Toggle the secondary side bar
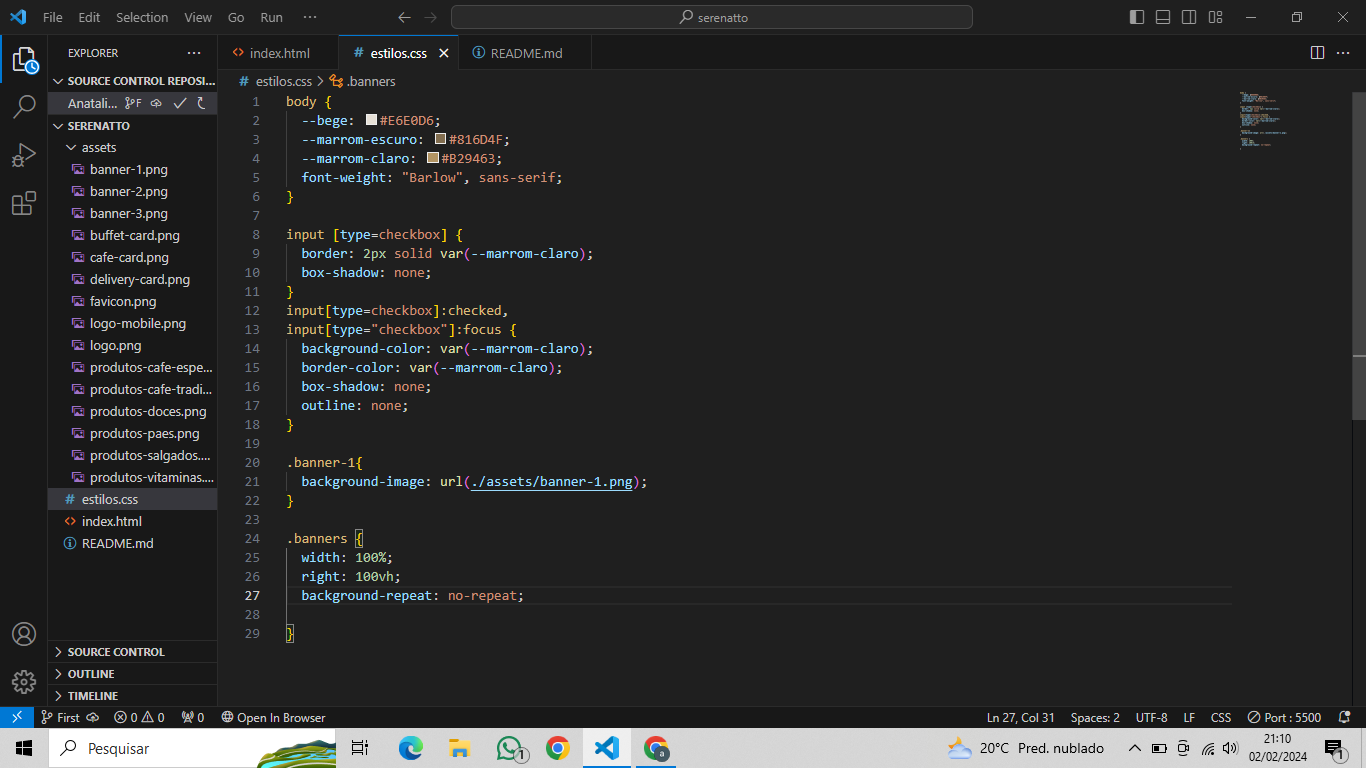The width and height of the screenshot is (1366, 768). [1189, 17]
